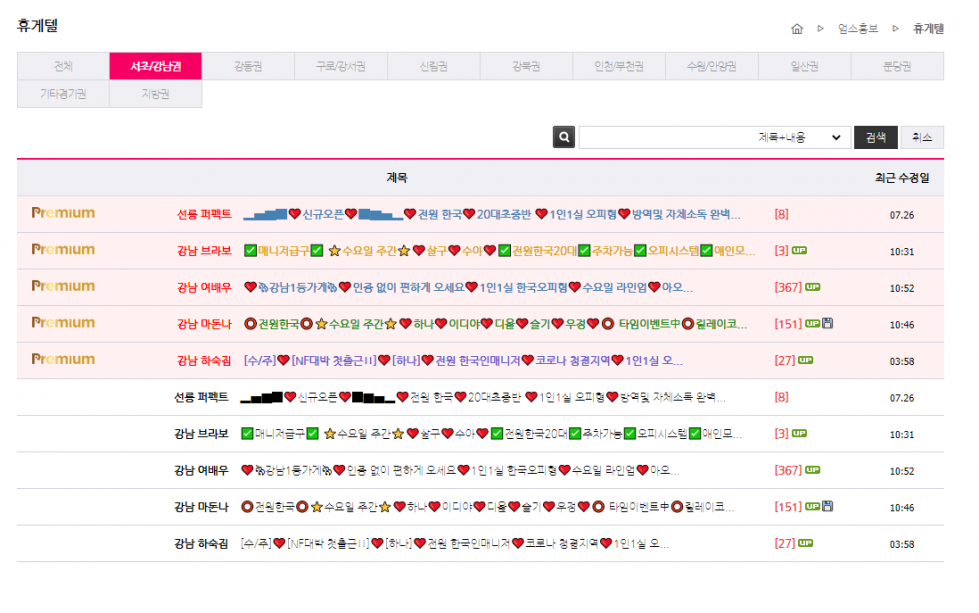Open Premium 강남 여배우 post title
The width and height of the screenshot is (979, 613).
(468, 287)
